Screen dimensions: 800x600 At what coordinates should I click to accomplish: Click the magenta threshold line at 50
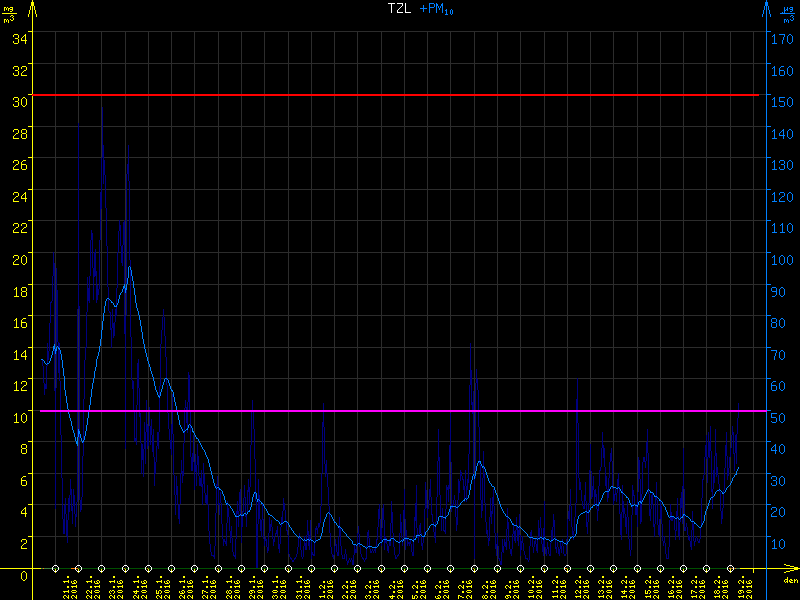coord(400,411)
